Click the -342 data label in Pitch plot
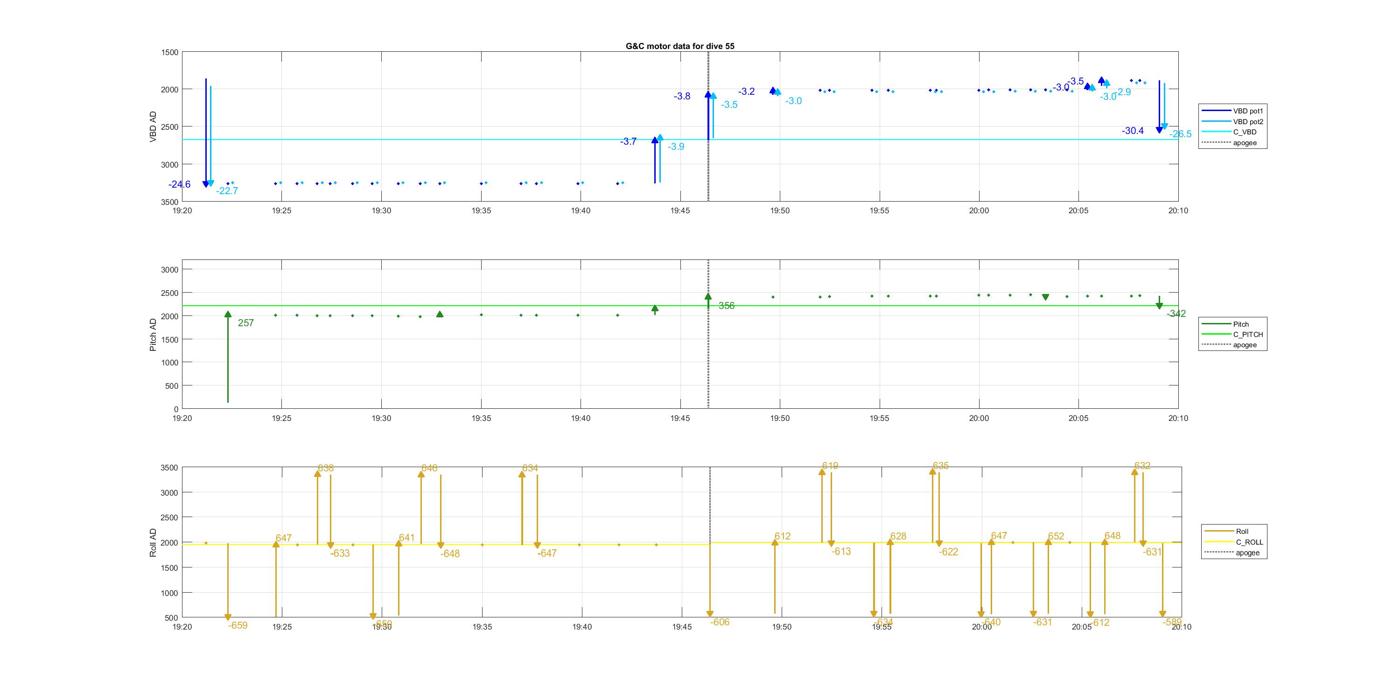Image resolution: width=1400 pixels, height=693 pixels. coord(1176,314)
